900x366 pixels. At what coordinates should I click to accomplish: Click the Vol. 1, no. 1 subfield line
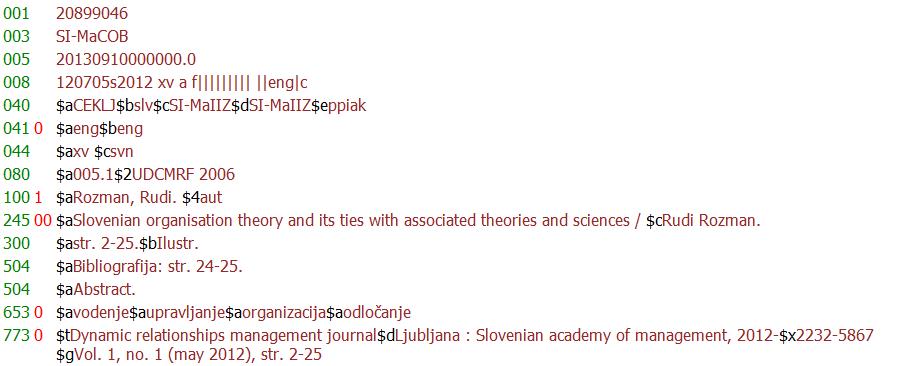pos(189,355)
